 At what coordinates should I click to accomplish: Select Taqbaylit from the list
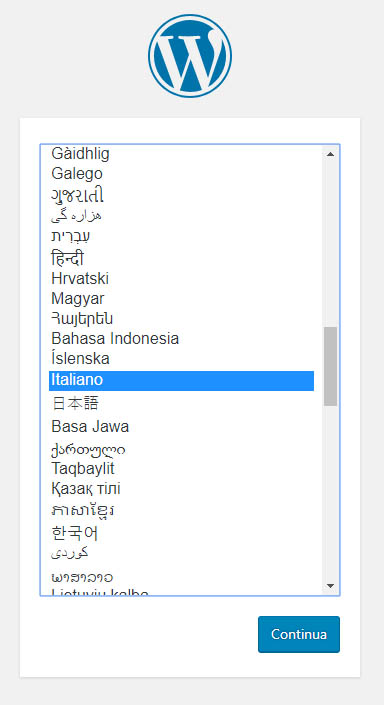[x=181, y=469]
